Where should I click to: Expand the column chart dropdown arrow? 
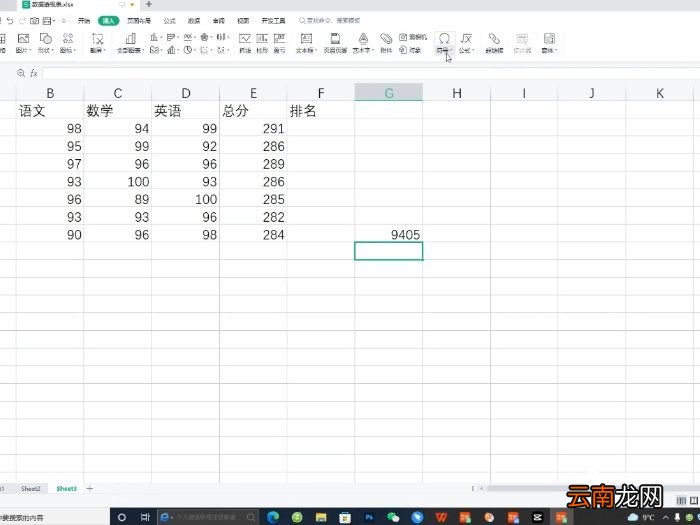pos(161,37)
